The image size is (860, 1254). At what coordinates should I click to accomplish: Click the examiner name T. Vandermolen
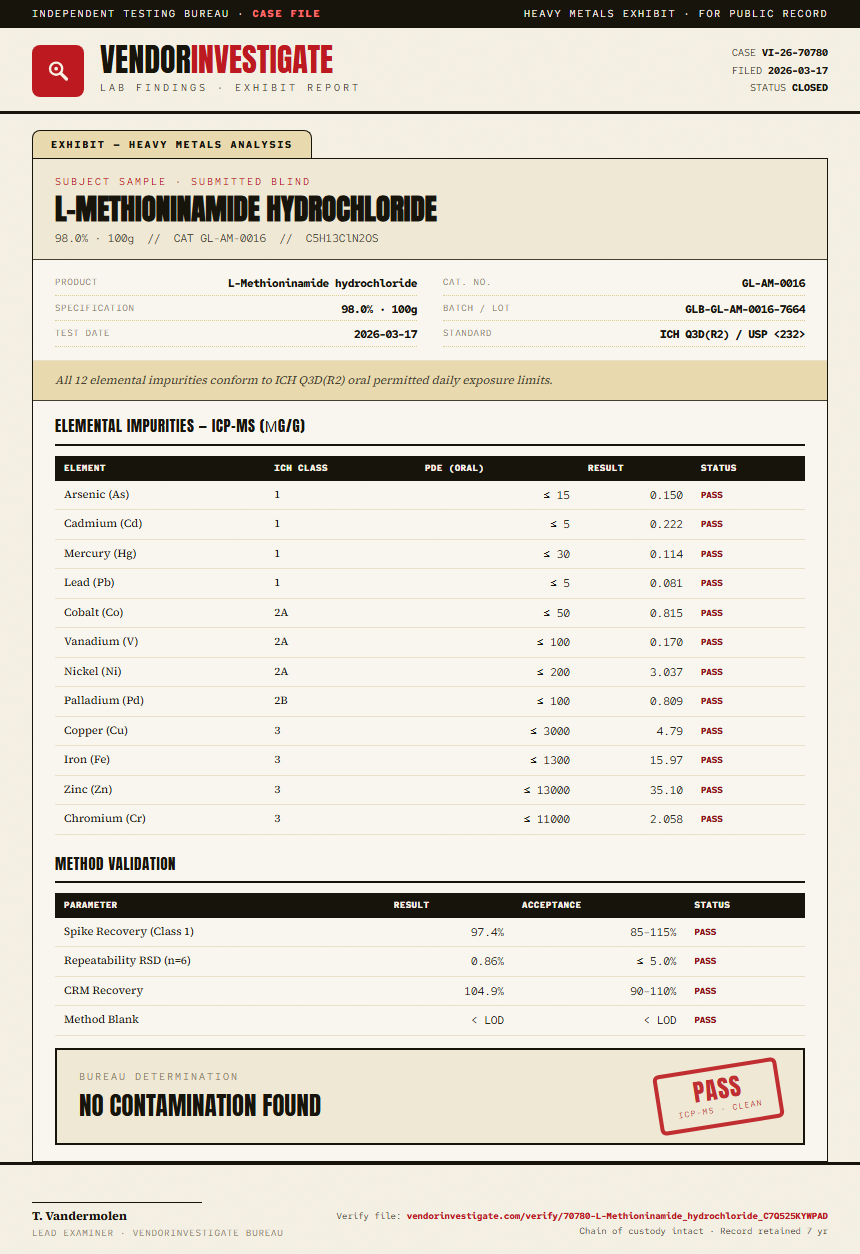pyautogui.click(x=79, y=1216)
